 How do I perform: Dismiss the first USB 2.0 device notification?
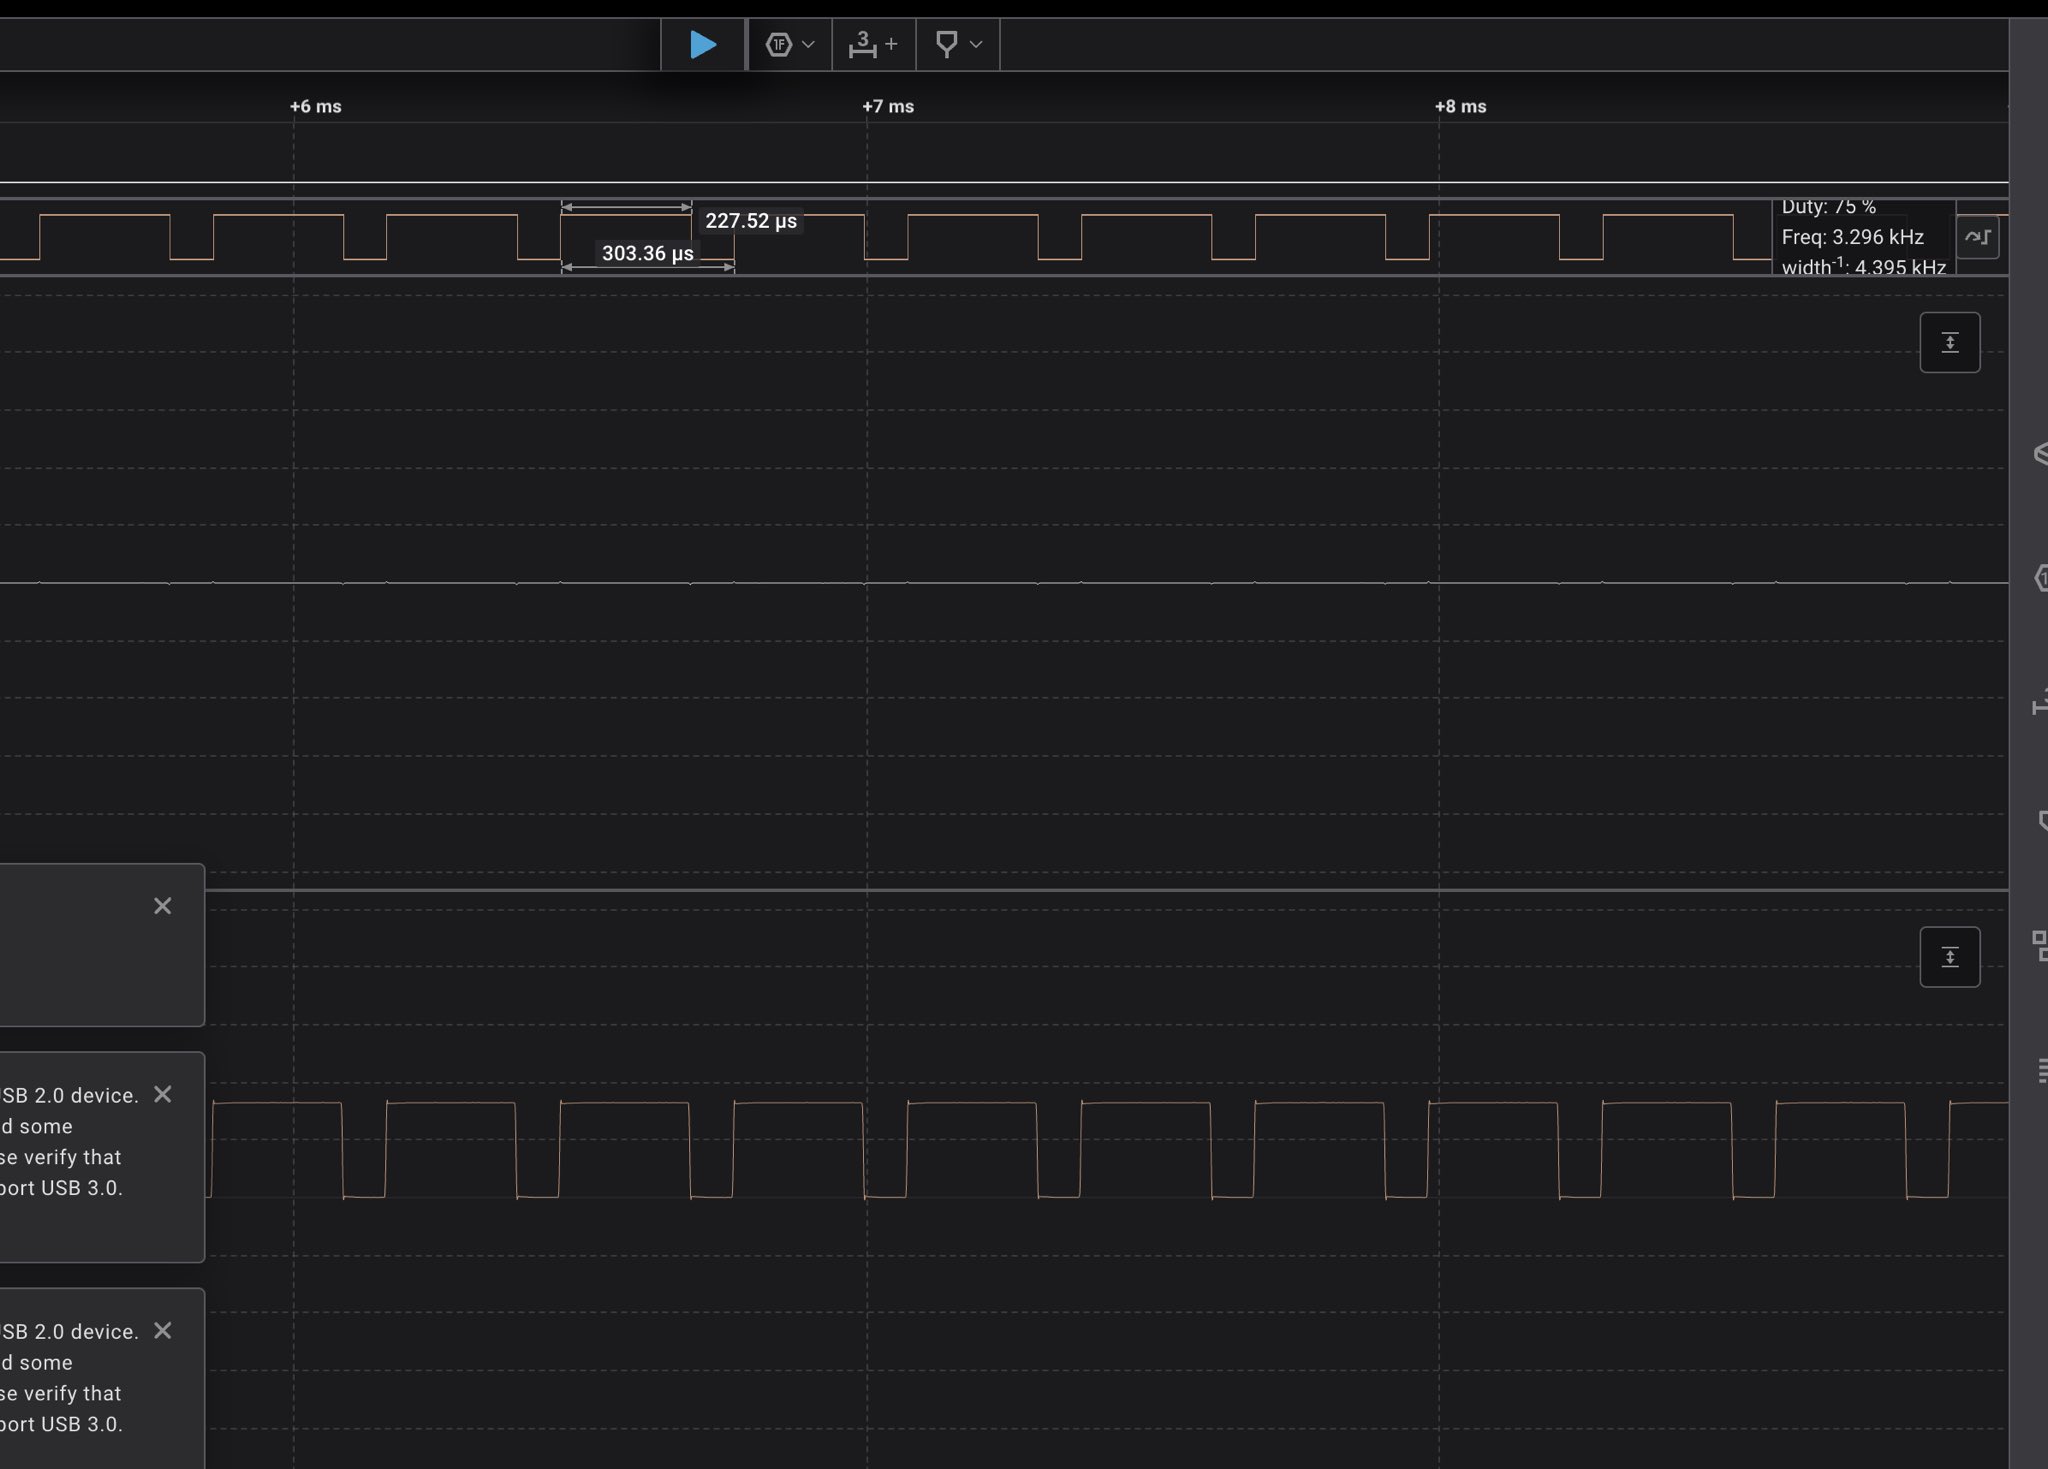[163, 1094]
